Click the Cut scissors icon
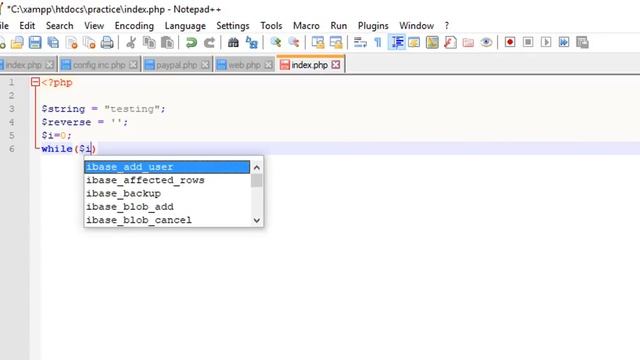 coord(131,42)
